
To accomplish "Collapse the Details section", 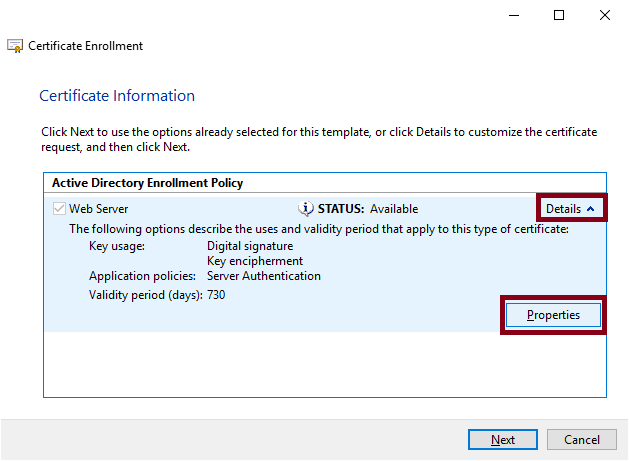I will pos(571,209).
